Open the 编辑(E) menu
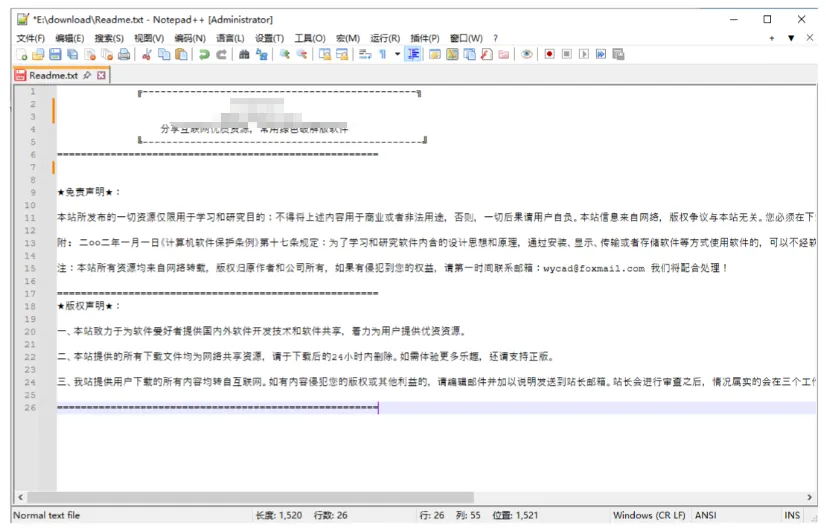This screenshot has height=531, width=826. (x=70, y=38)
